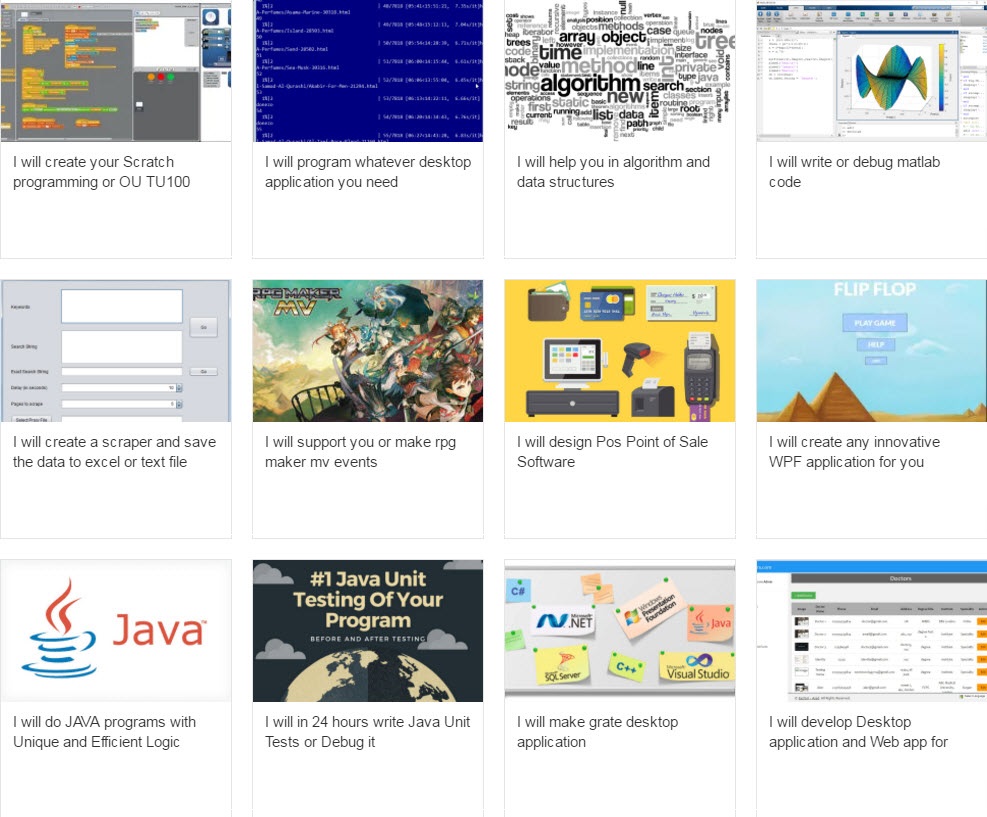The width and height of the screenshot is (987, 817).
Task: Select 'I will create any innovative WPF application' title
Action: point(854,452)
